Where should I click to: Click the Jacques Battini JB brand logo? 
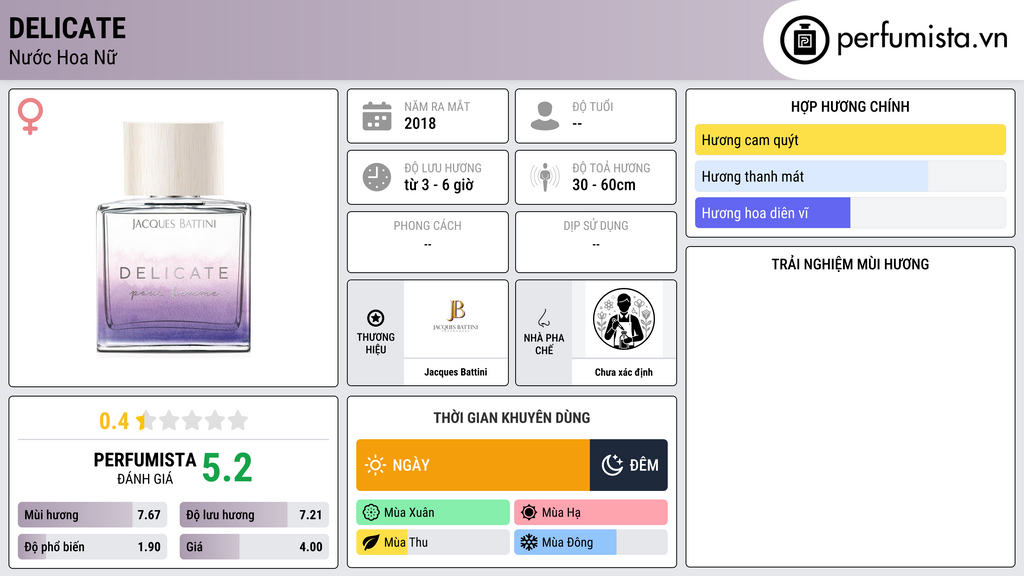[456, 315]
